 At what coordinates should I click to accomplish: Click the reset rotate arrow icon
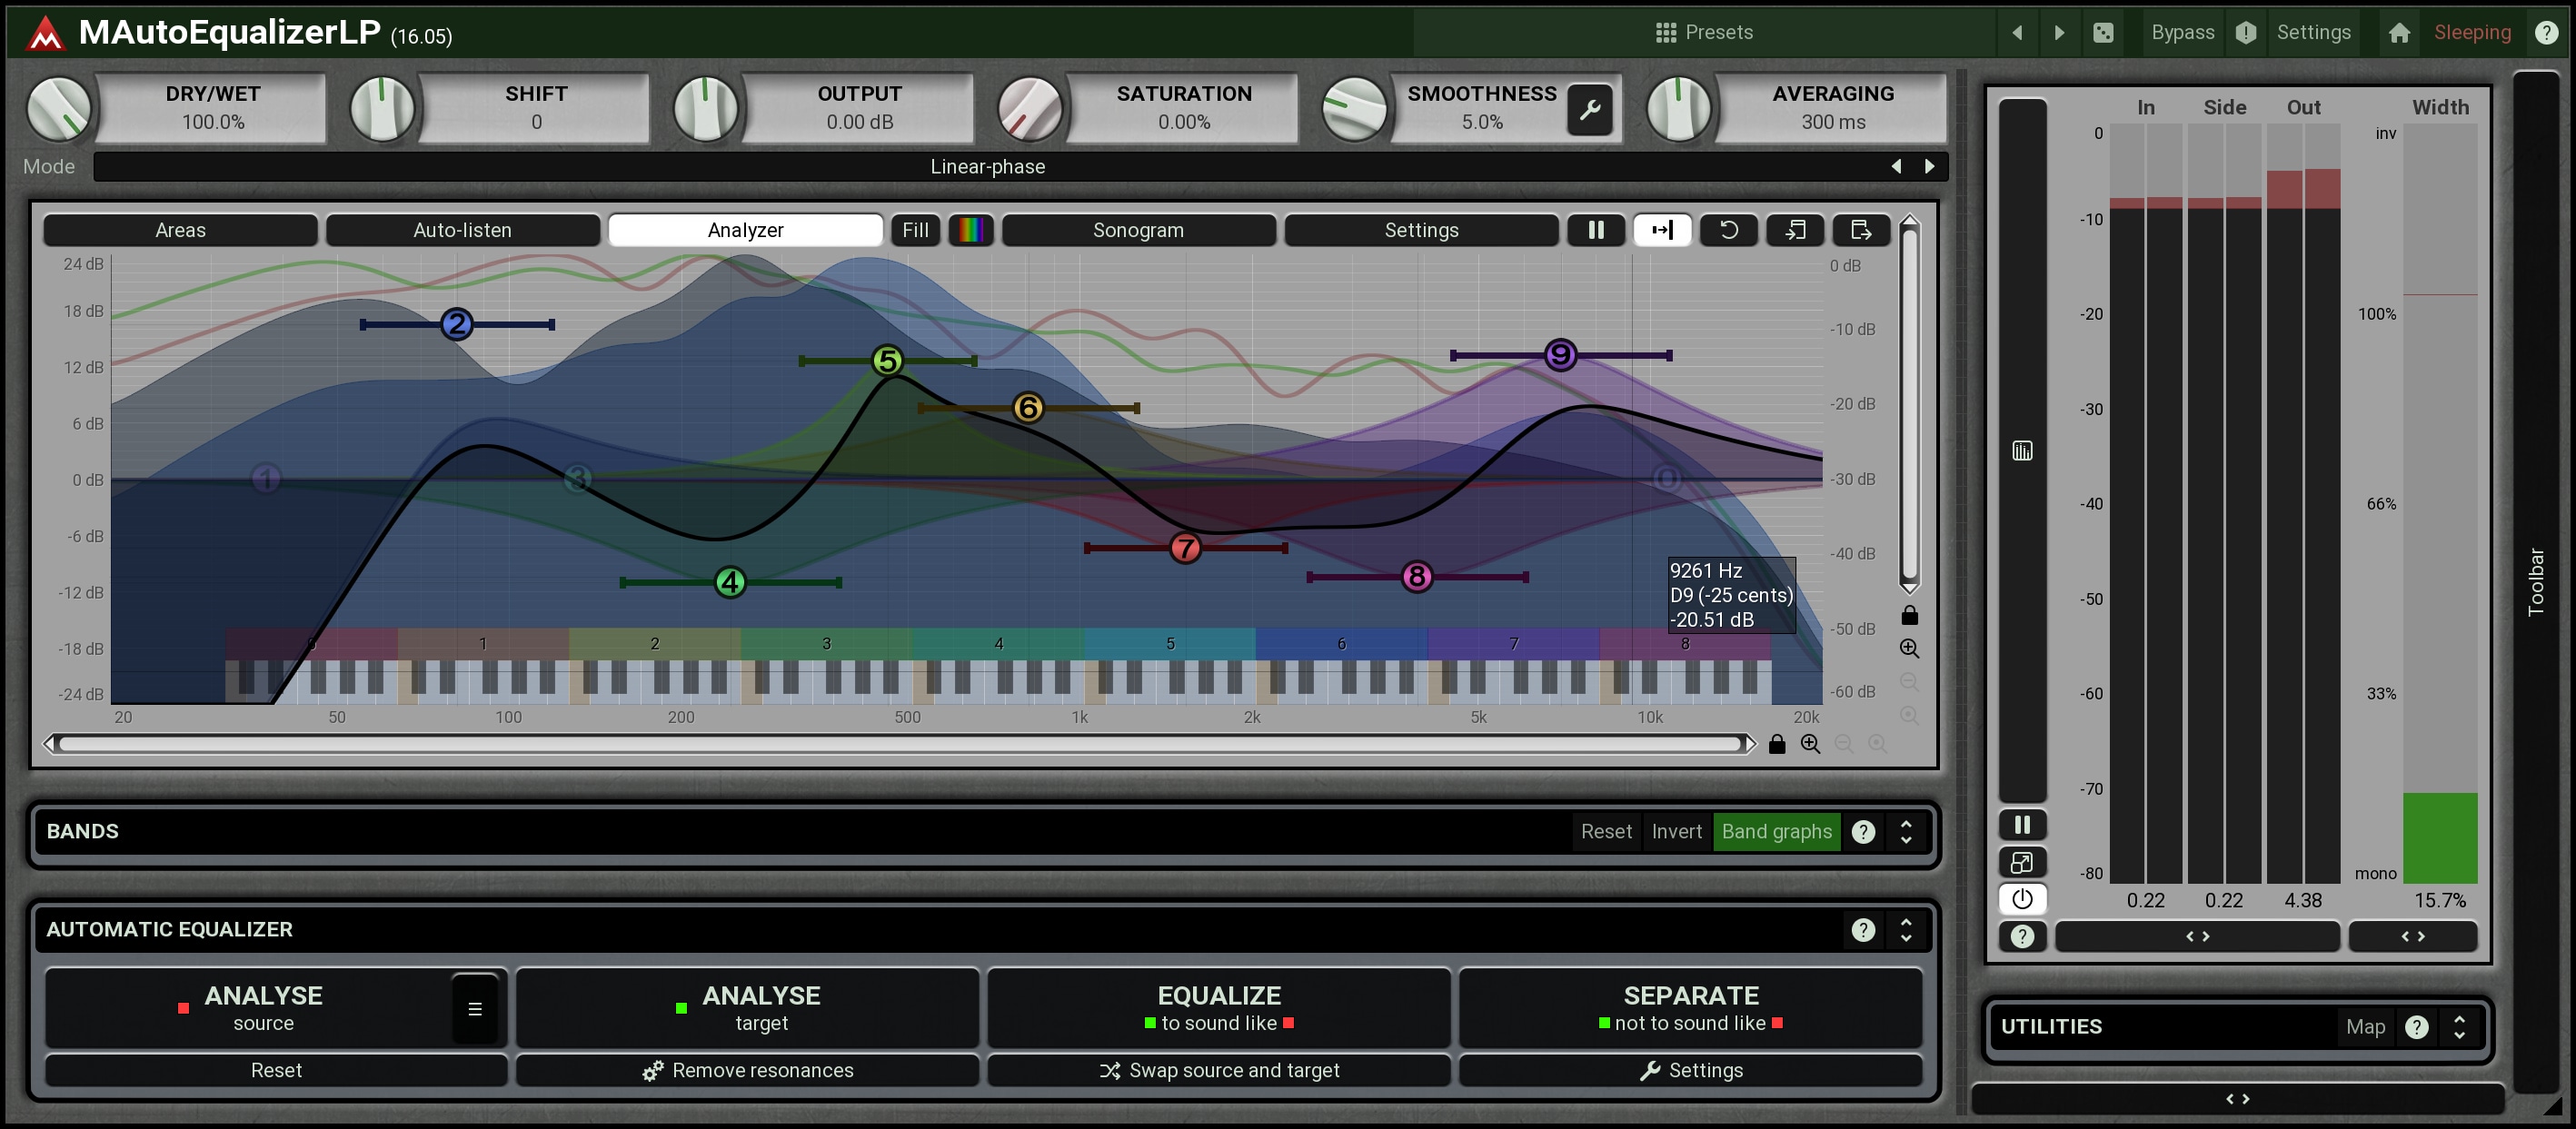point(1728,230)
